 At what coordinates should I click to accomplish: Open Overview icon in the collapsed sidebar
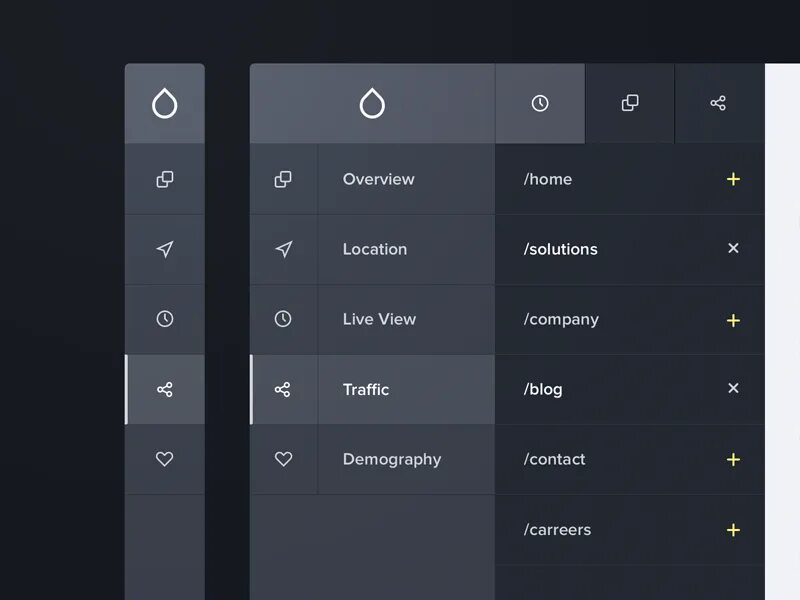[x=164, y=179]
